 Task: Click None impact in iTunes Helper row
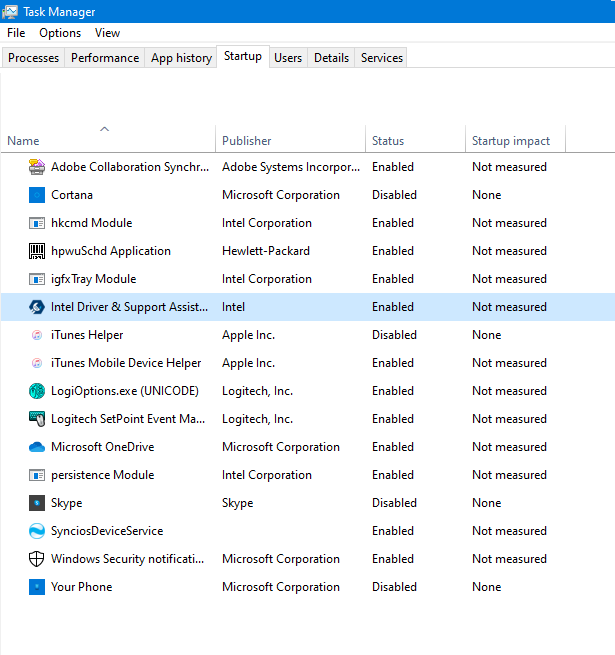486,335
